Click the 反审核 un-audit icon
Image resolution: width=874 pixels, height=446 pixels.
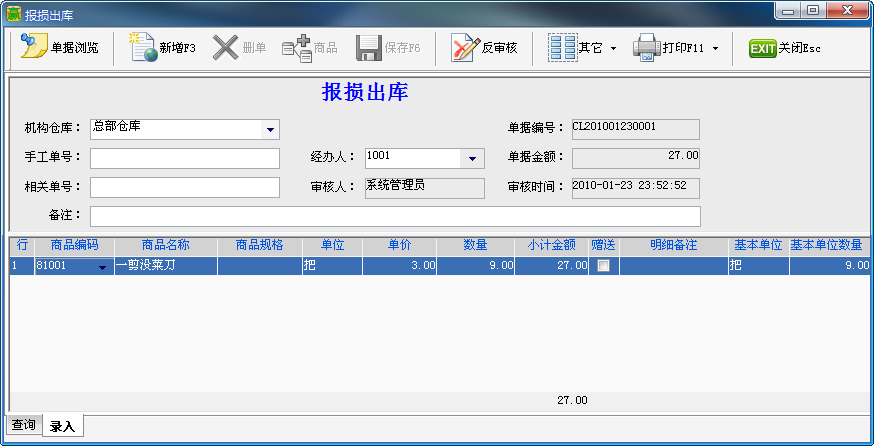465,48
